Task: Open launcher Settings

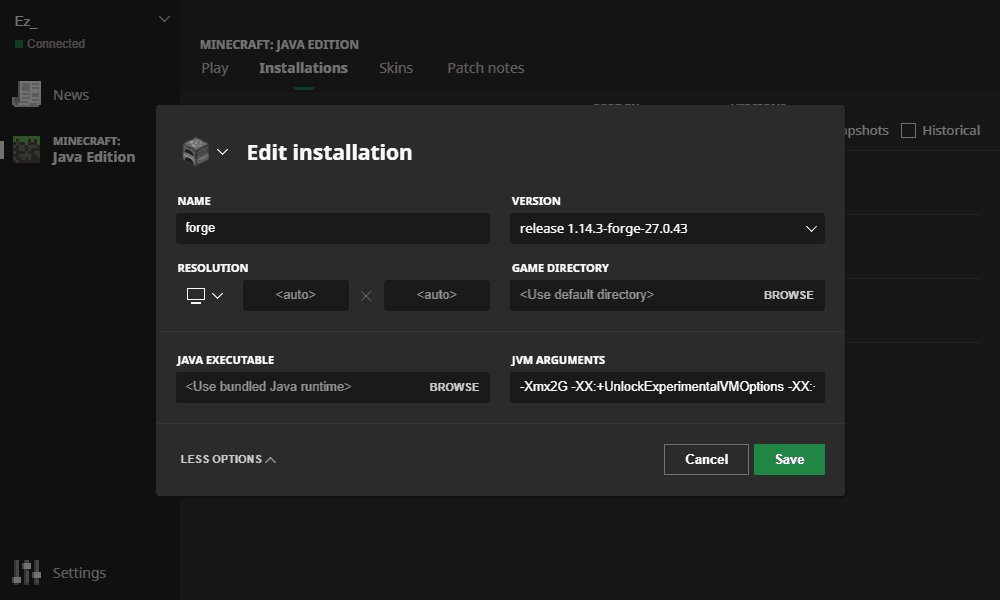Action: (x=79, y=573)
